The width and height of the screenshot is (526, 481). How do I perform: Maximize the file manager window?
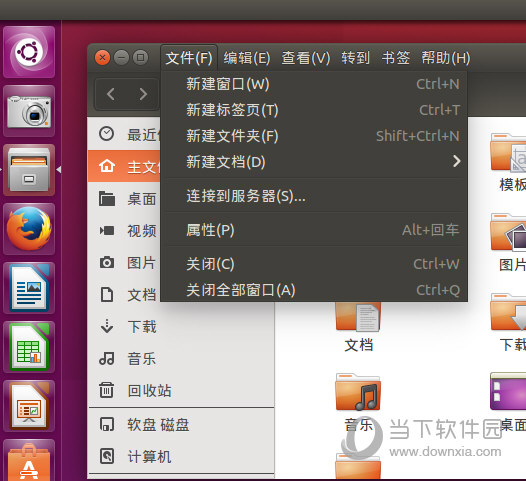coord(141,58)
